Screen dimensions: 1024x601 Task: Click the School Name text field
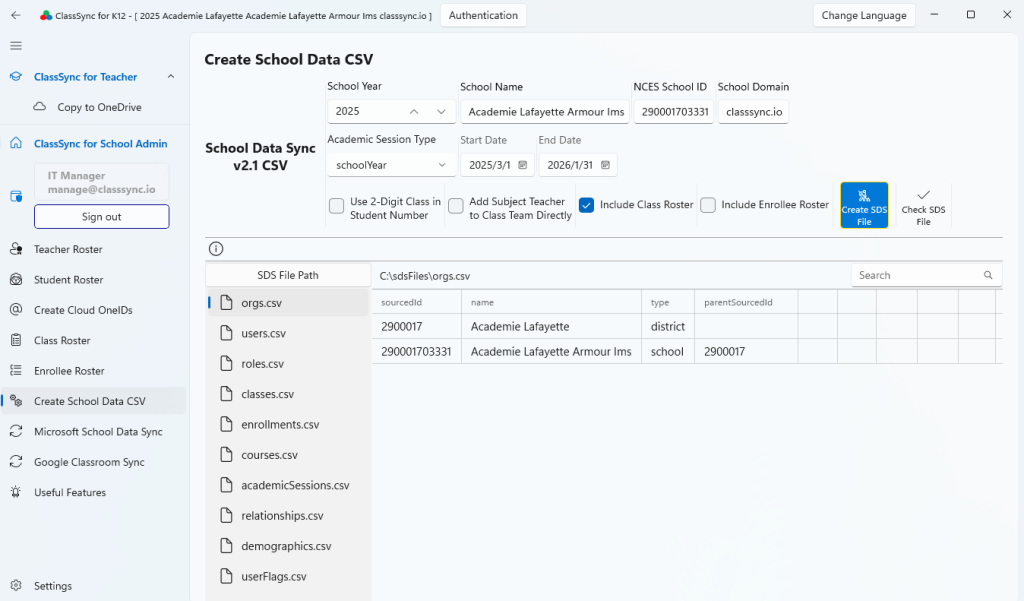coord(545,112)
